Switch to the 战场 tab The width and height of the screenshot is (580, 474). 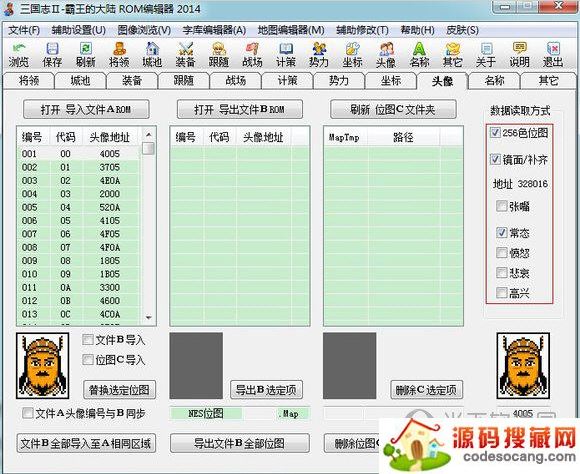(x=236, y=81)
